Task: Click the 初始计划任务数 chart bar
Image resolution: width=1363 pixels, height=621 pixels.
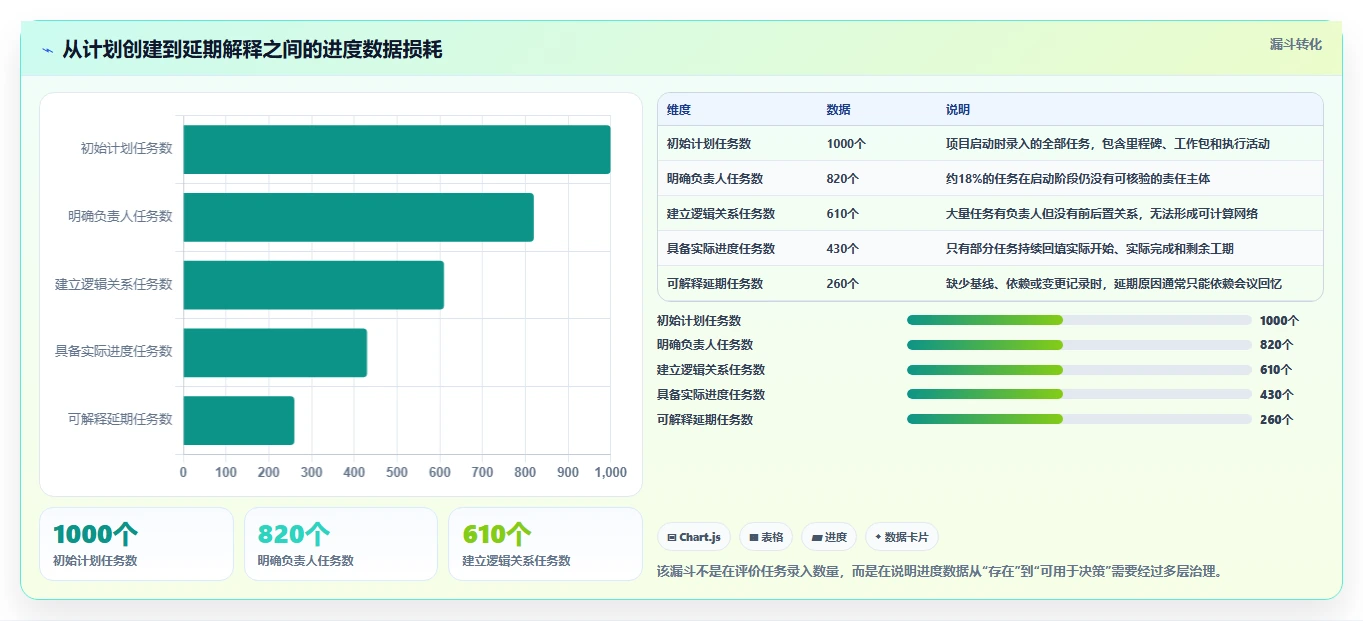Action: click(x=397, y=149)
